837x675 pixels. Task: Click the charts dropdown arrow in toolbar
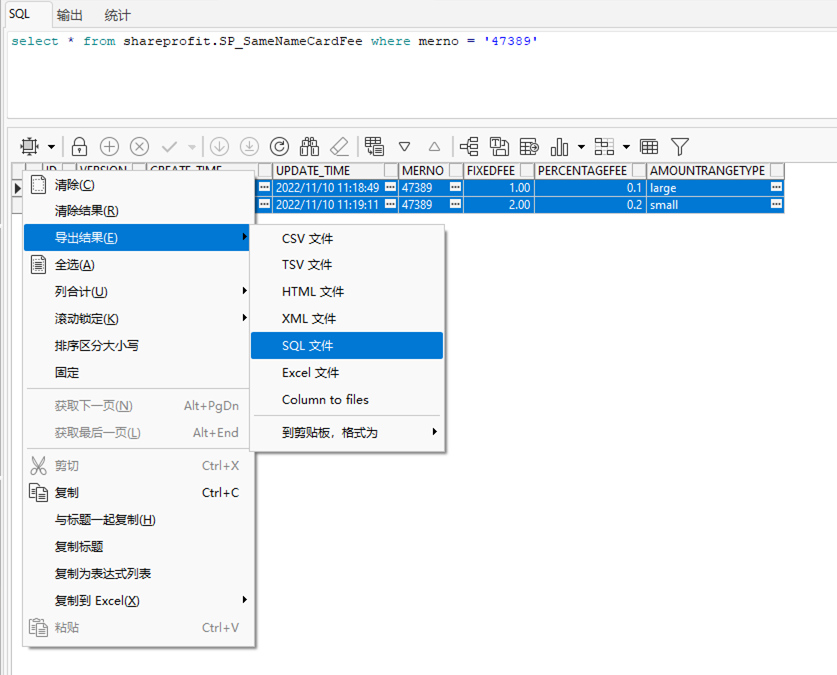(580, 146)
